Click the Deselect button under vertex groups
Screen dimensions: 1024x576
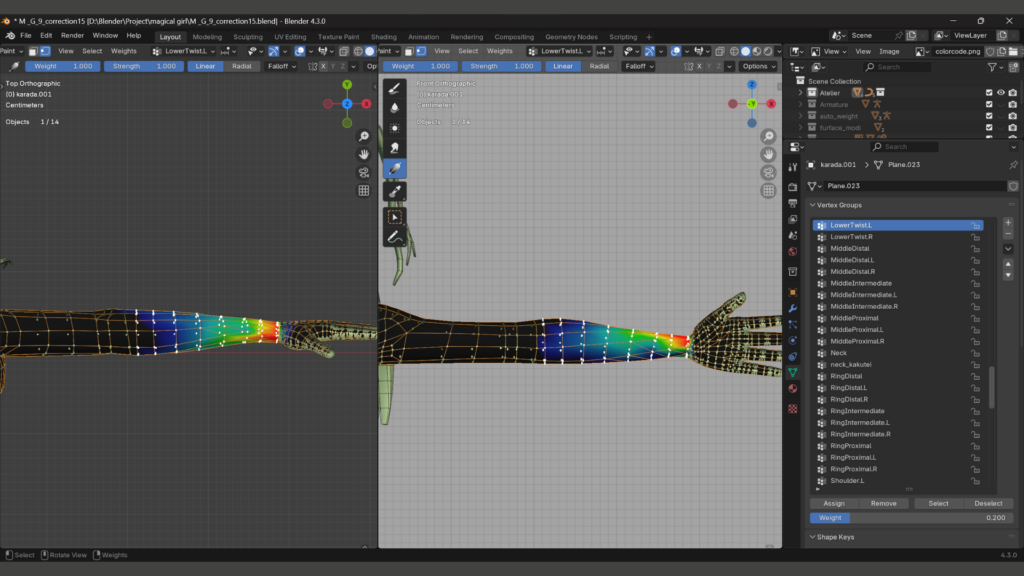tap(988, 503)
